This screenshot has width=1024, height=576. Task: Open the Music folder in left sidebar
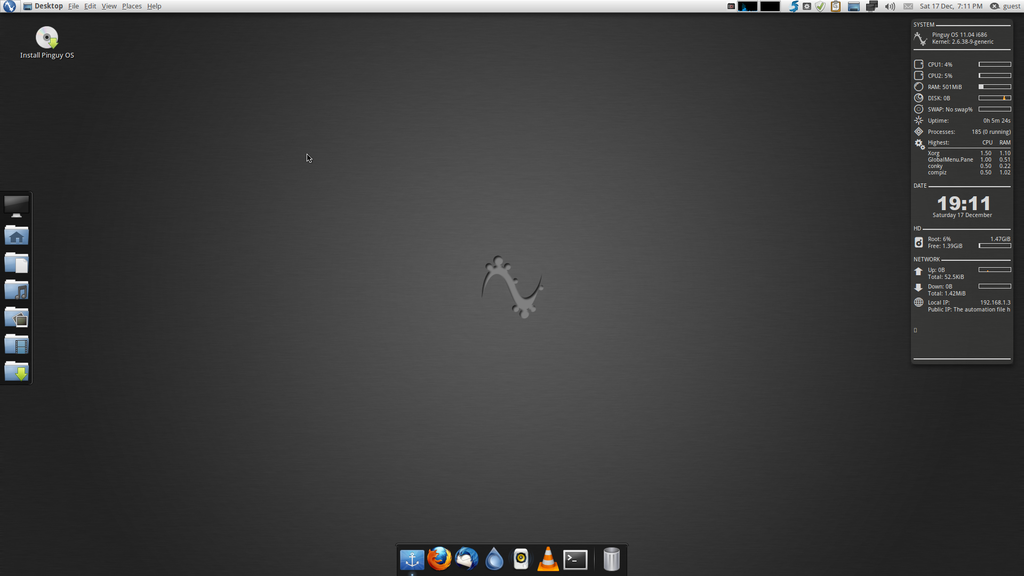(x=17, y=290)
